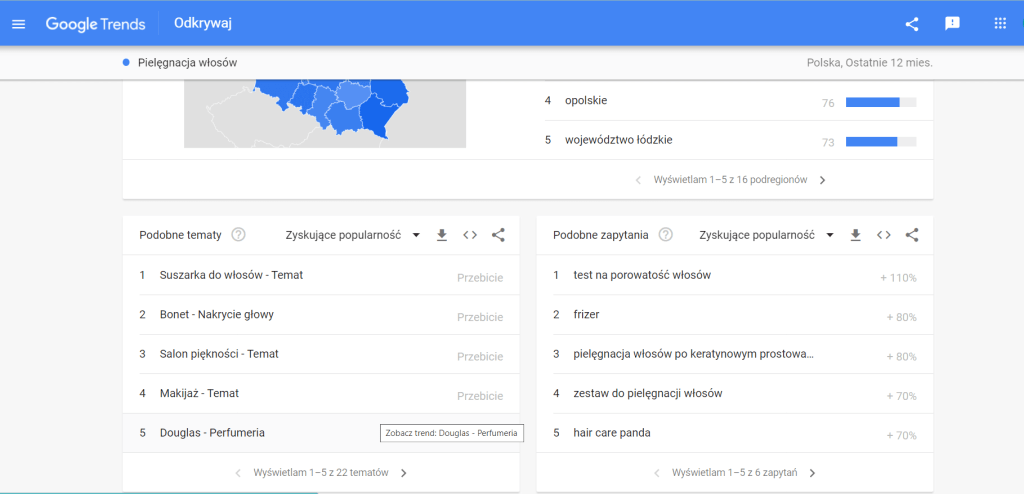
Task: Embed the Podobne zapytania widget
Action: (884, 235)
